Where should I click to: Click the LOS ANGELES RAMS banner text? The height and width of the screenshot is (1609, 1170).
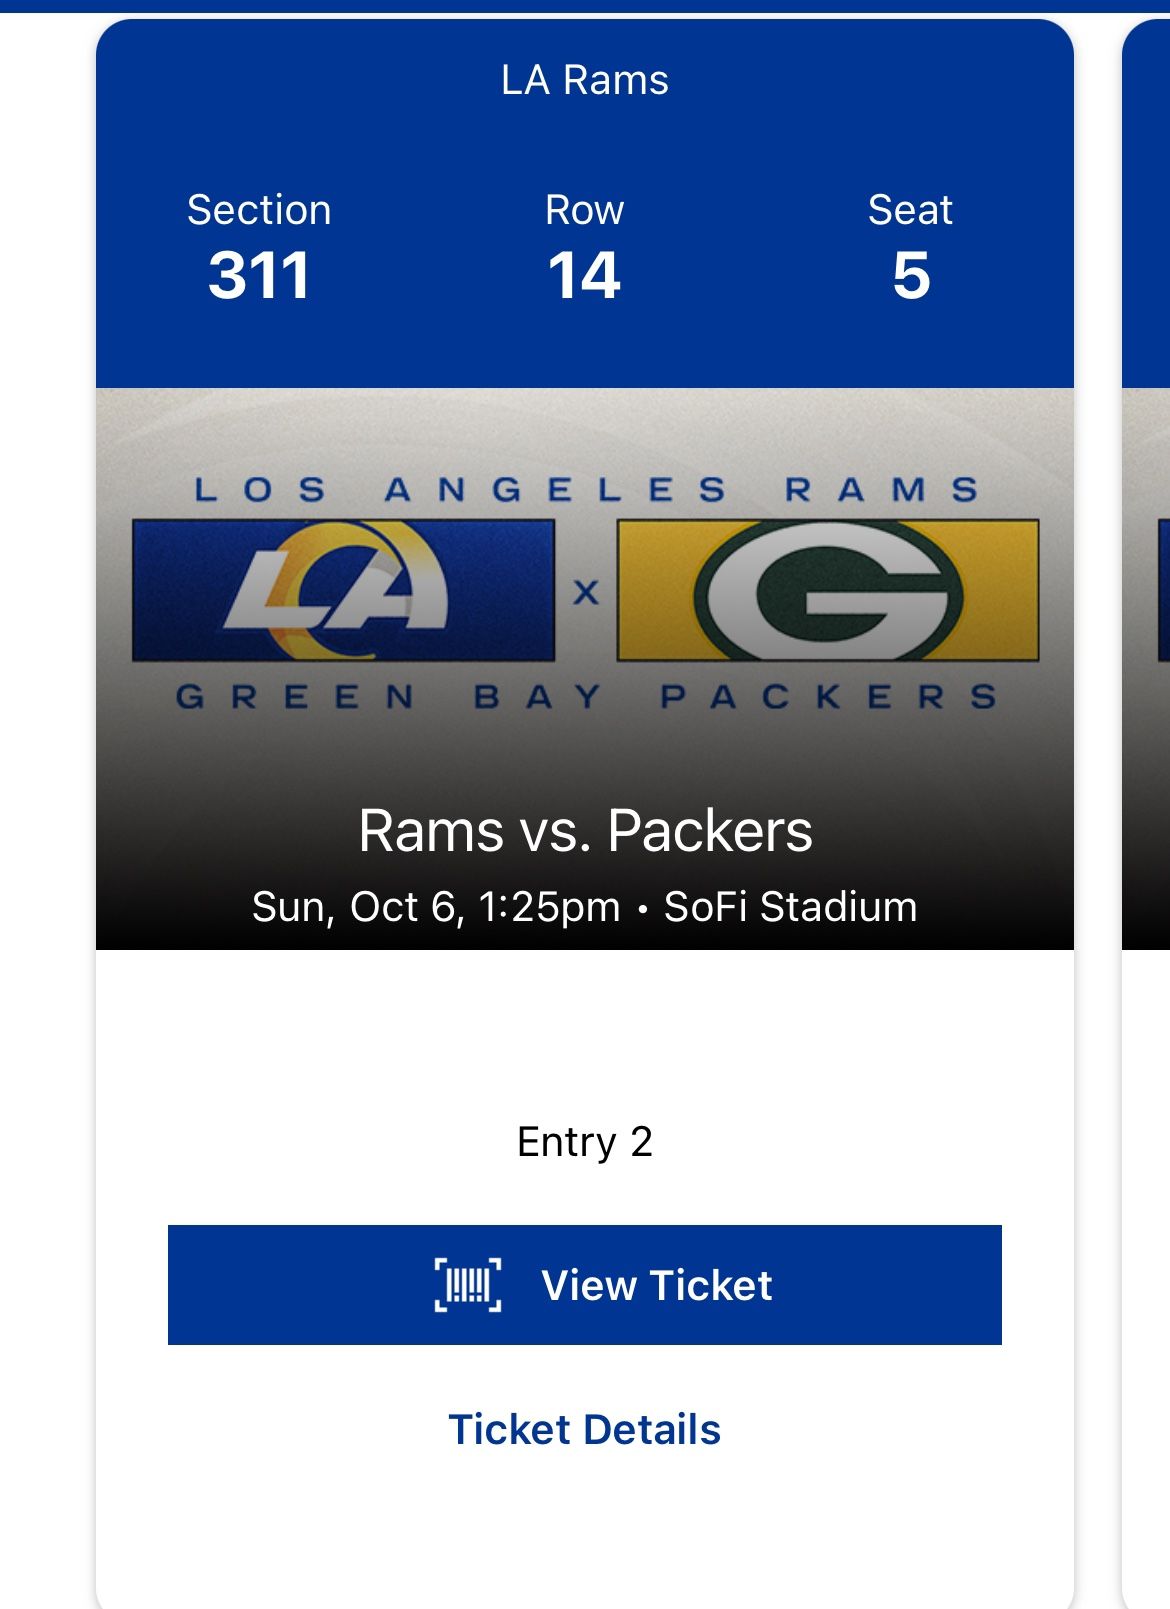tap(586, 490)
